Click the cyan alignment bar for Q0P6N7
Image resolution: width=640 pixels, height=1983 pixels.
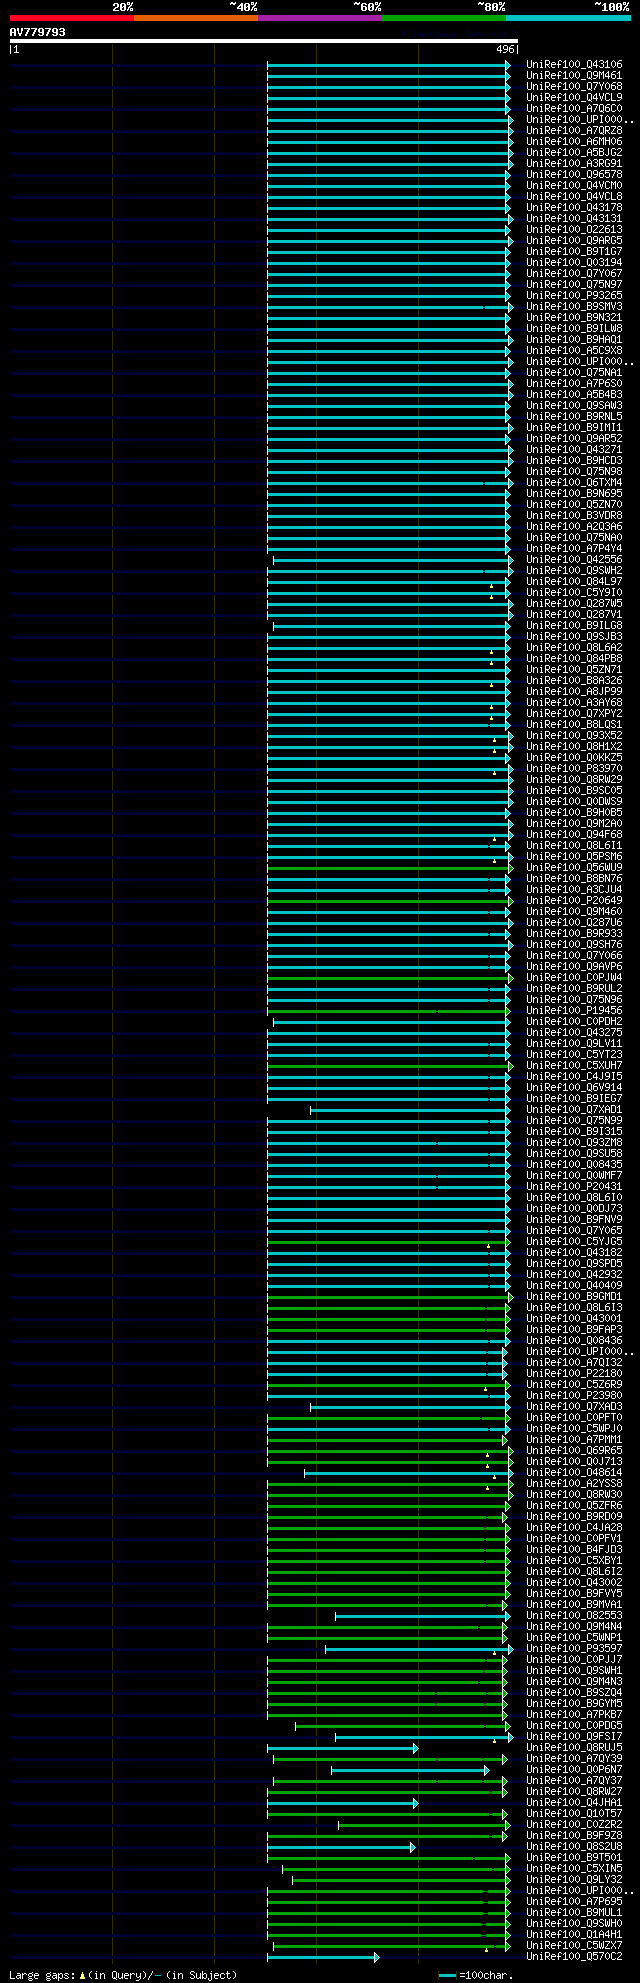(x=410, y=1770)
